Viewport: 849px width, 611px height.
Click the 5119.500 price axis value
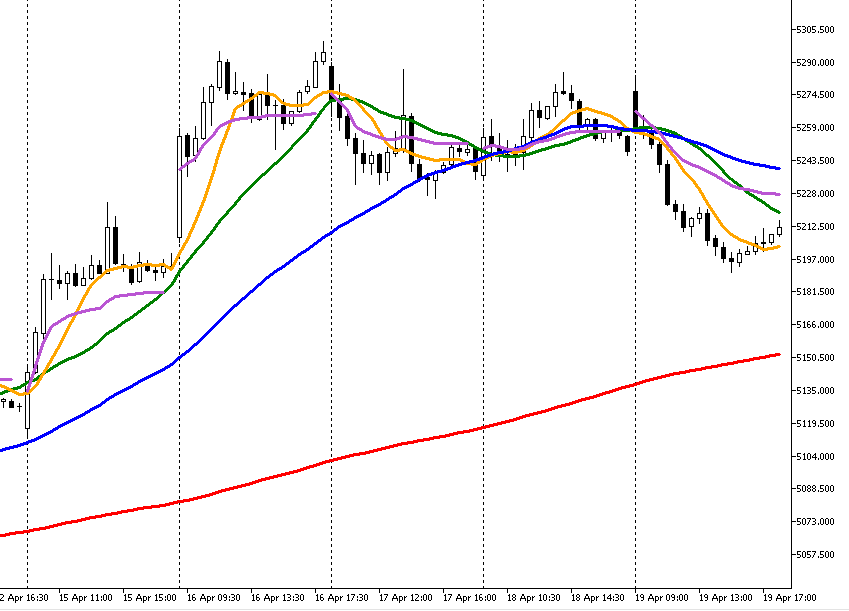click(x=815, y=424)
